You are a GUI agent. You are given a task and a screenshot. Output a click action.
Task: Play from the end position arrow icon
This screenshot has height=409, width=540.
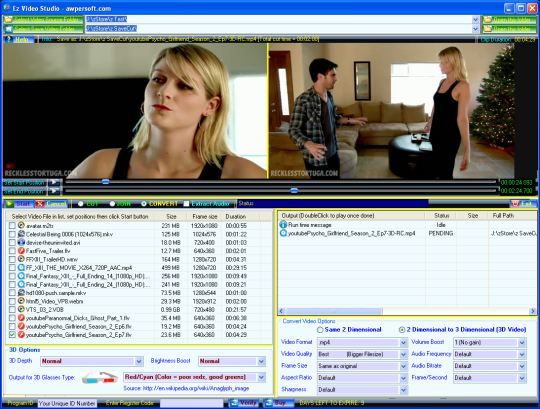coord(54,191)
